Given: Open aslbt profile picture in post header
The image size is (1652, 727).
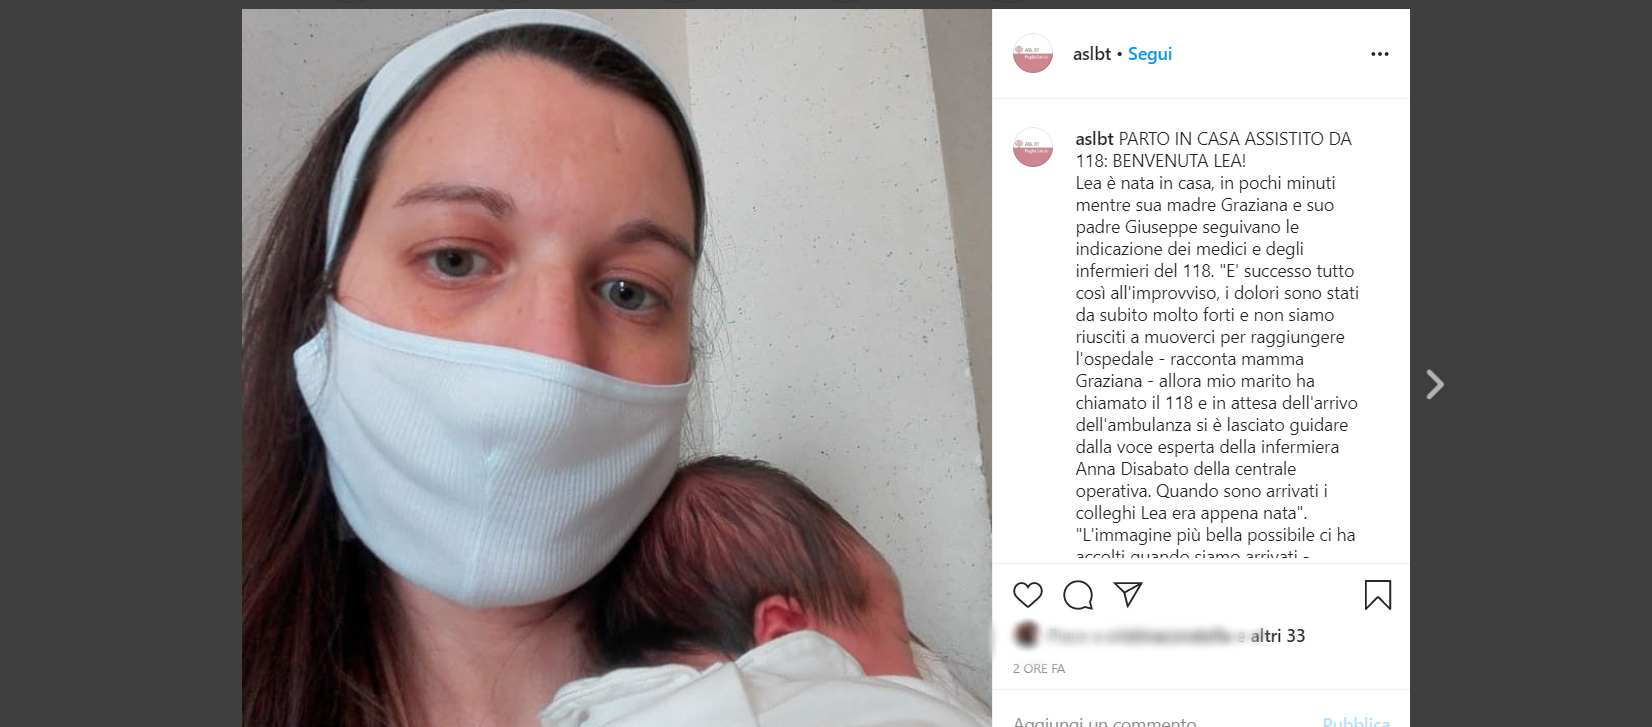Looking at the screenshot, I should [1033, 54].
